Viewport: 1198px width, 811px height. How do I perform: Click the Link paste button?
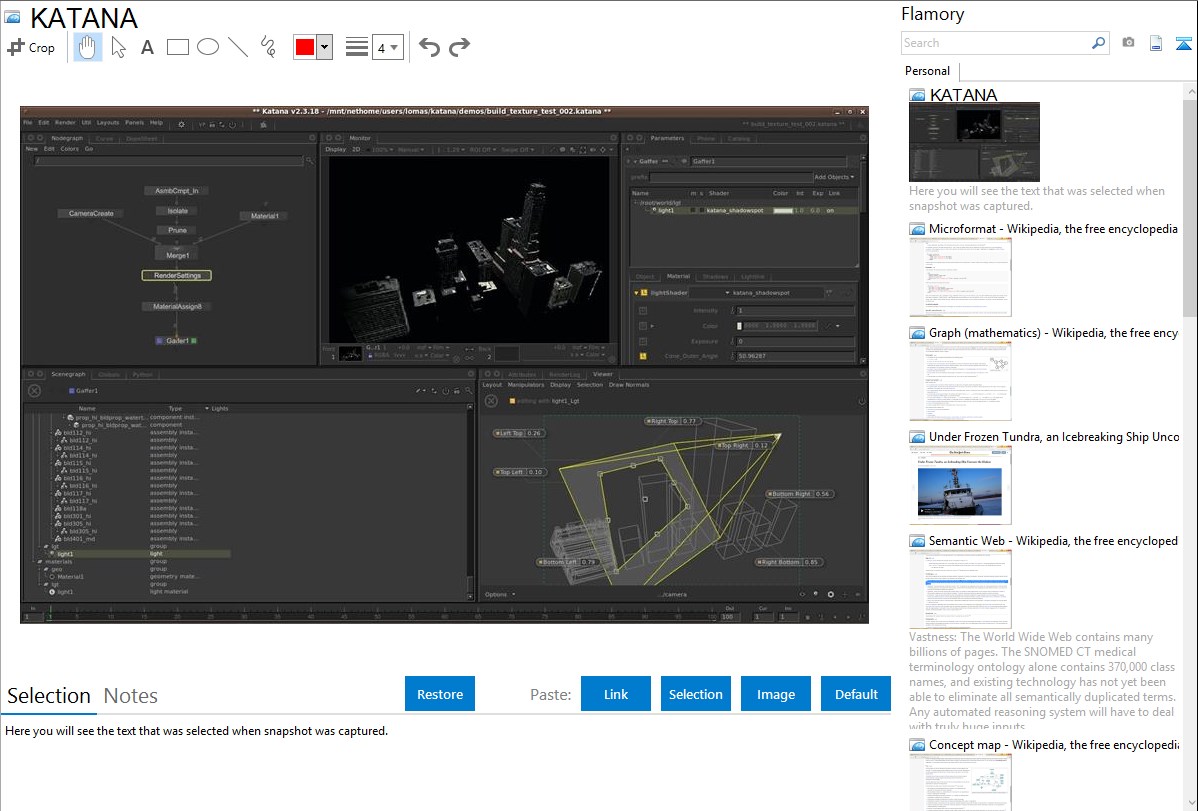tap(616, 694)
